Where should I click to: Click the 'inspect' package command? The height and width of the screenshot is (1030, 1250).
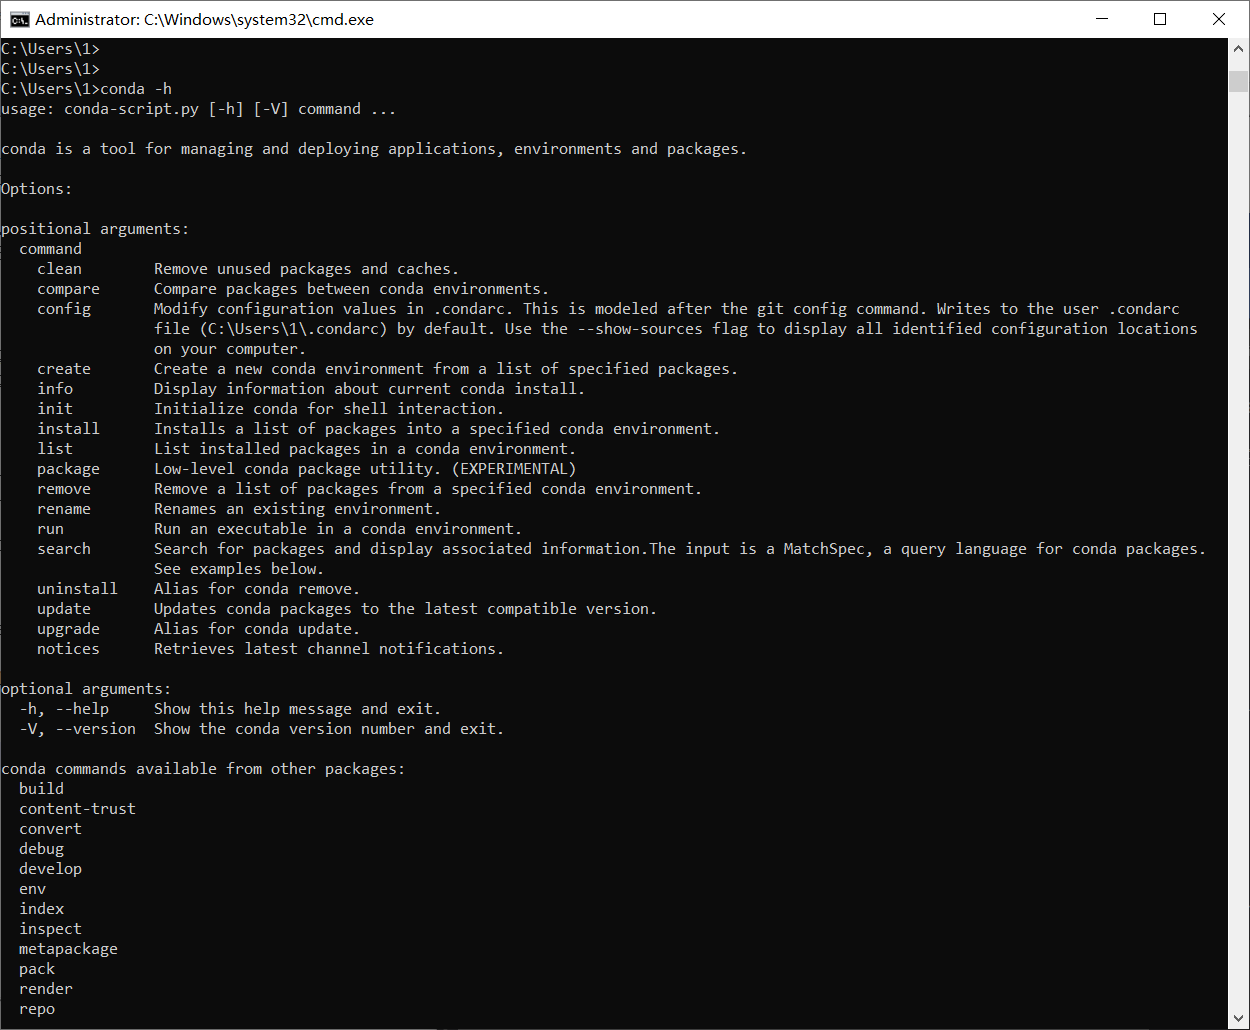tap(51, 929)
